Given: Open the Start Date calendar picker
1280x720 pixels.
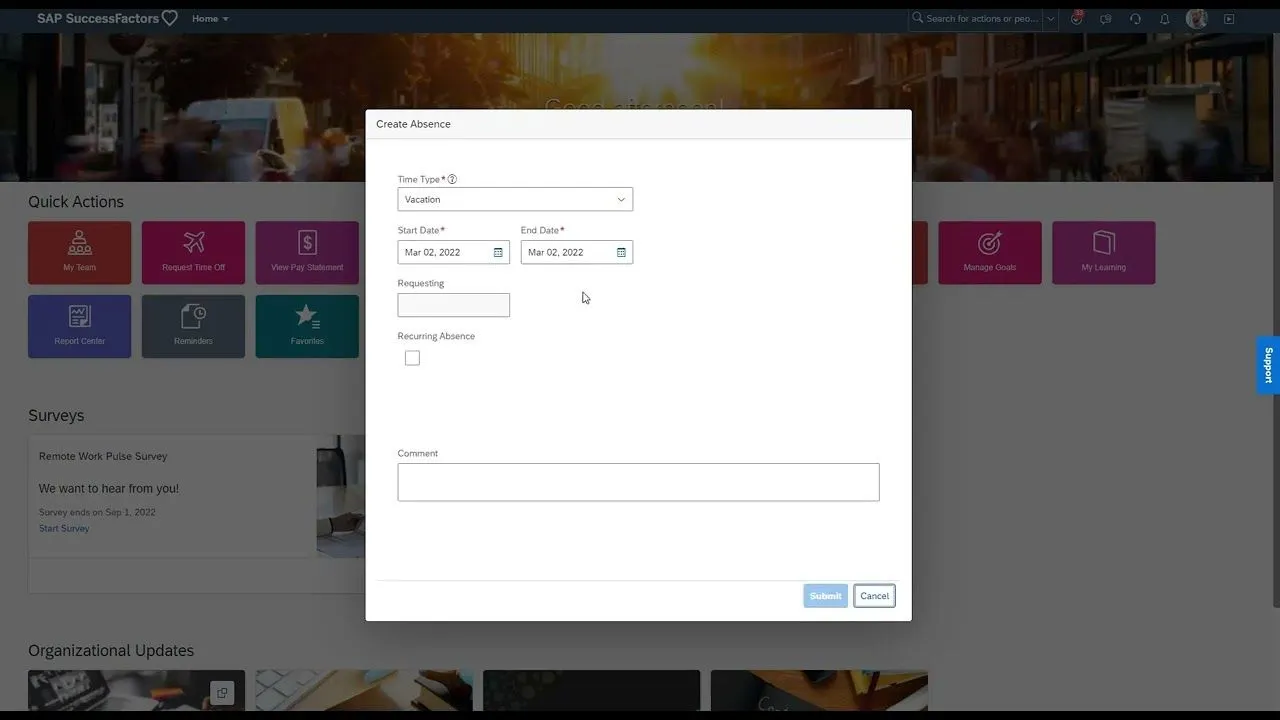Looking at the screenshot, I should pyautogui.click(x=498, y=253).
